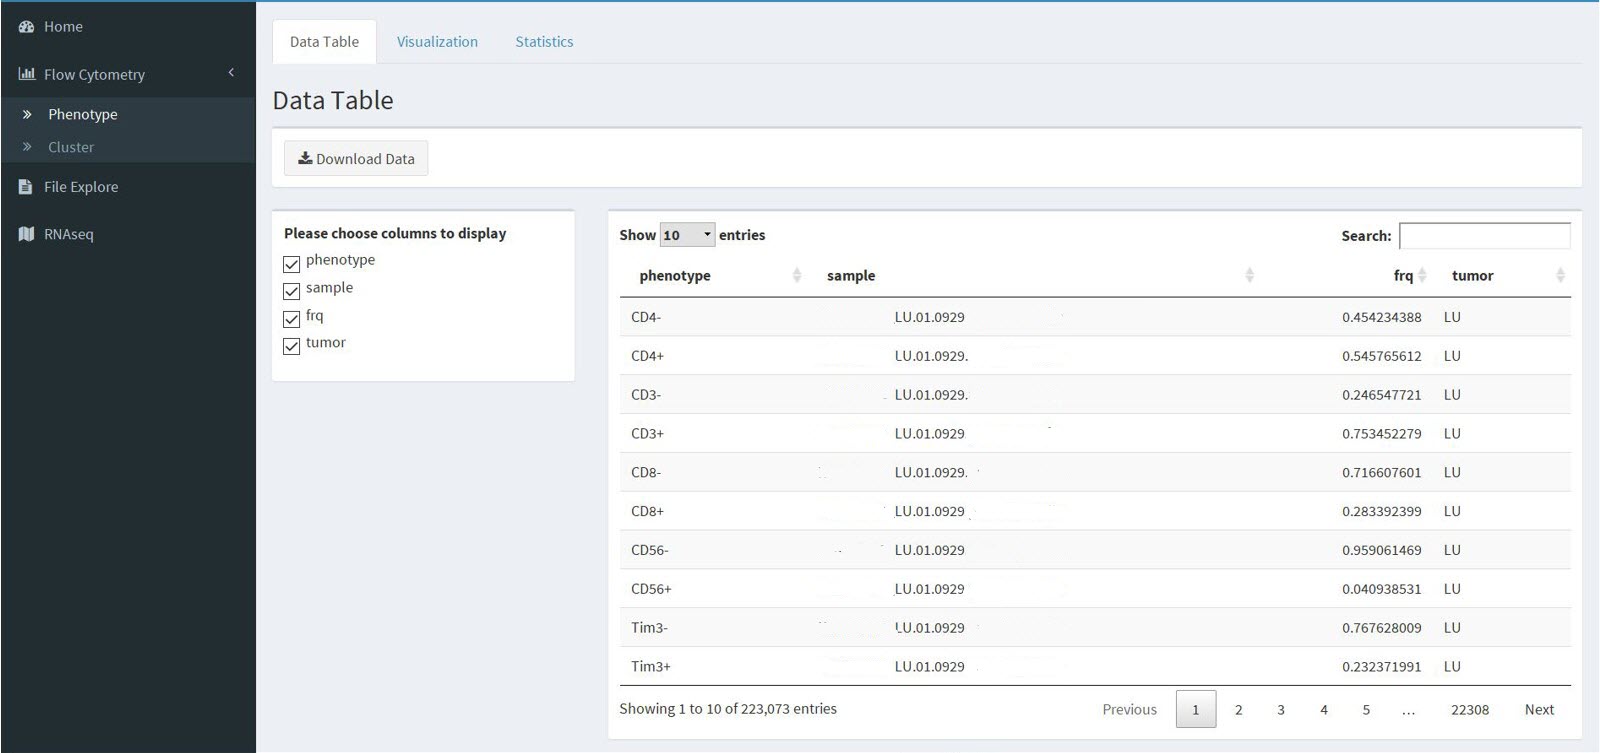Click the frq value 0.232371991
This screenshot has width=1600, height=753.
(1381, 666)
